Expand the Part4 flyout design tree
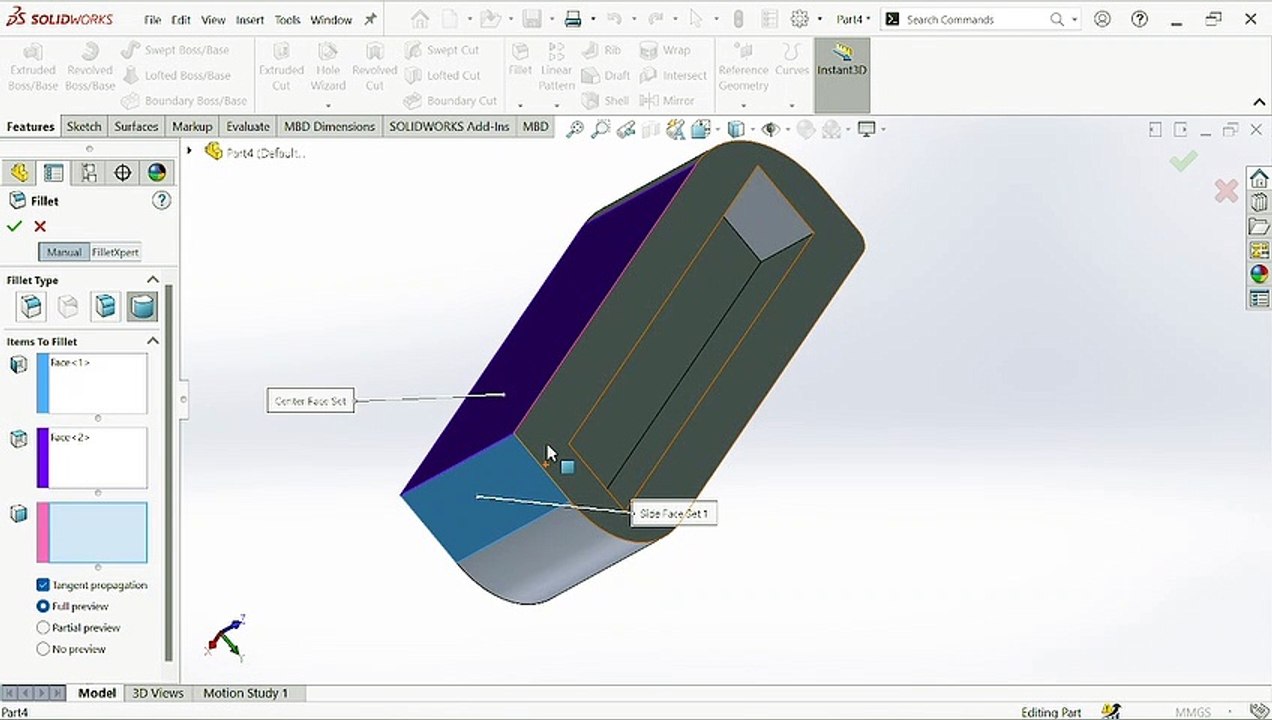1272x720 pixels. (189, 151)
